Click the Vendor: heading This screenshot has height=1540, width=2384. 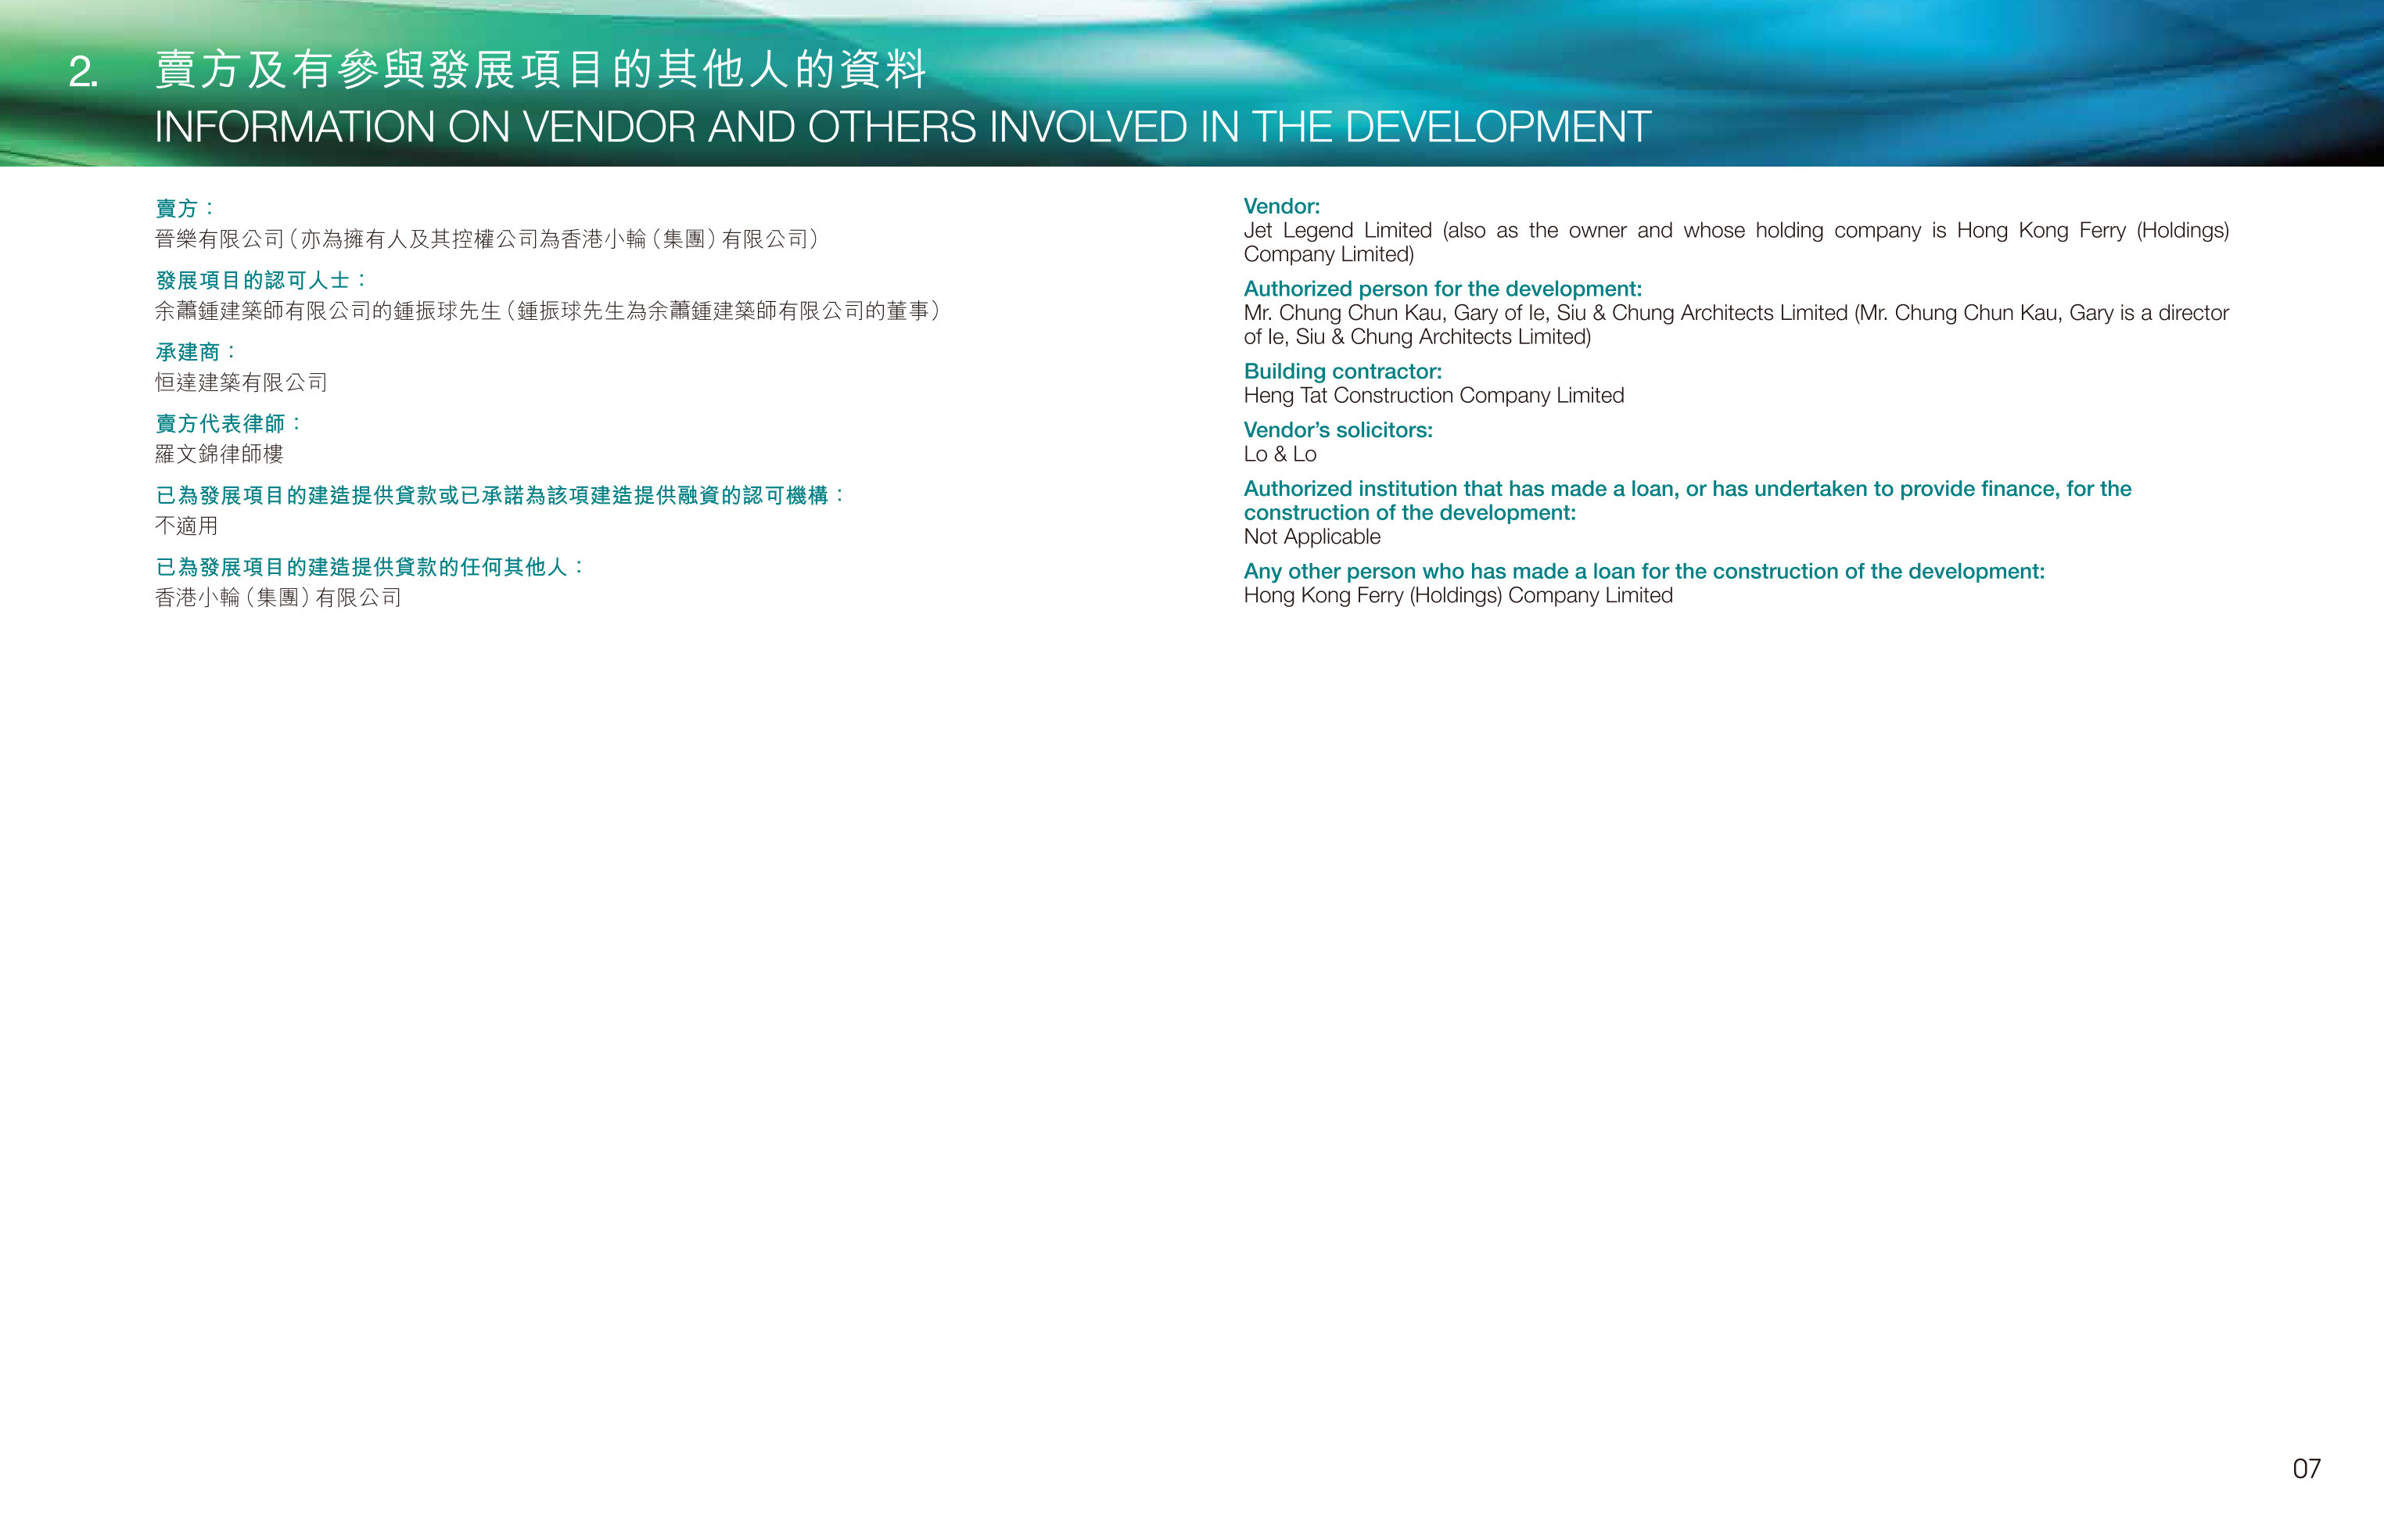(x=1282, y=206)
